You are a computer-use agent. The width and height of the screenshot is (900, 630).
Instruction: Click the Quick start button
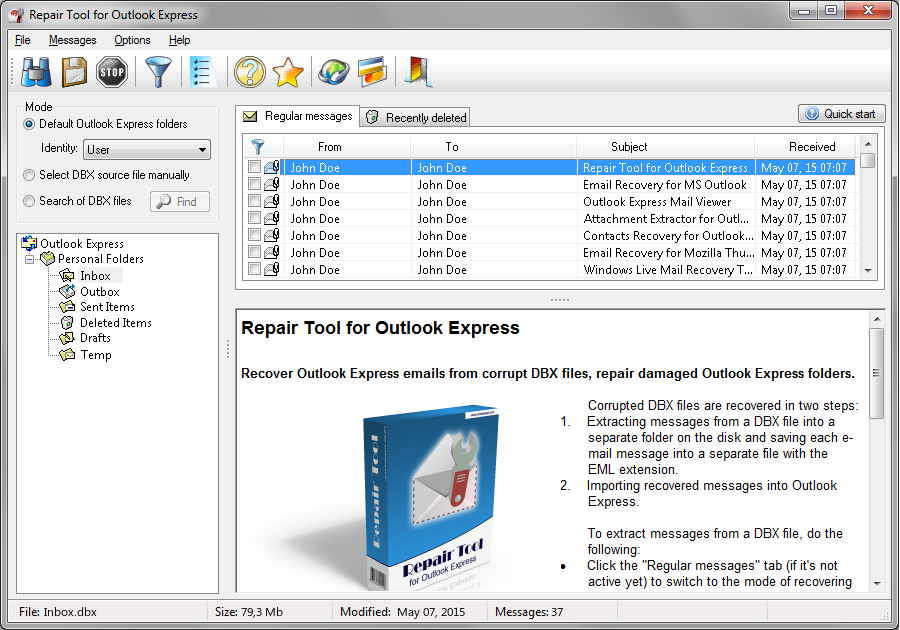click(x=841, y=114)
